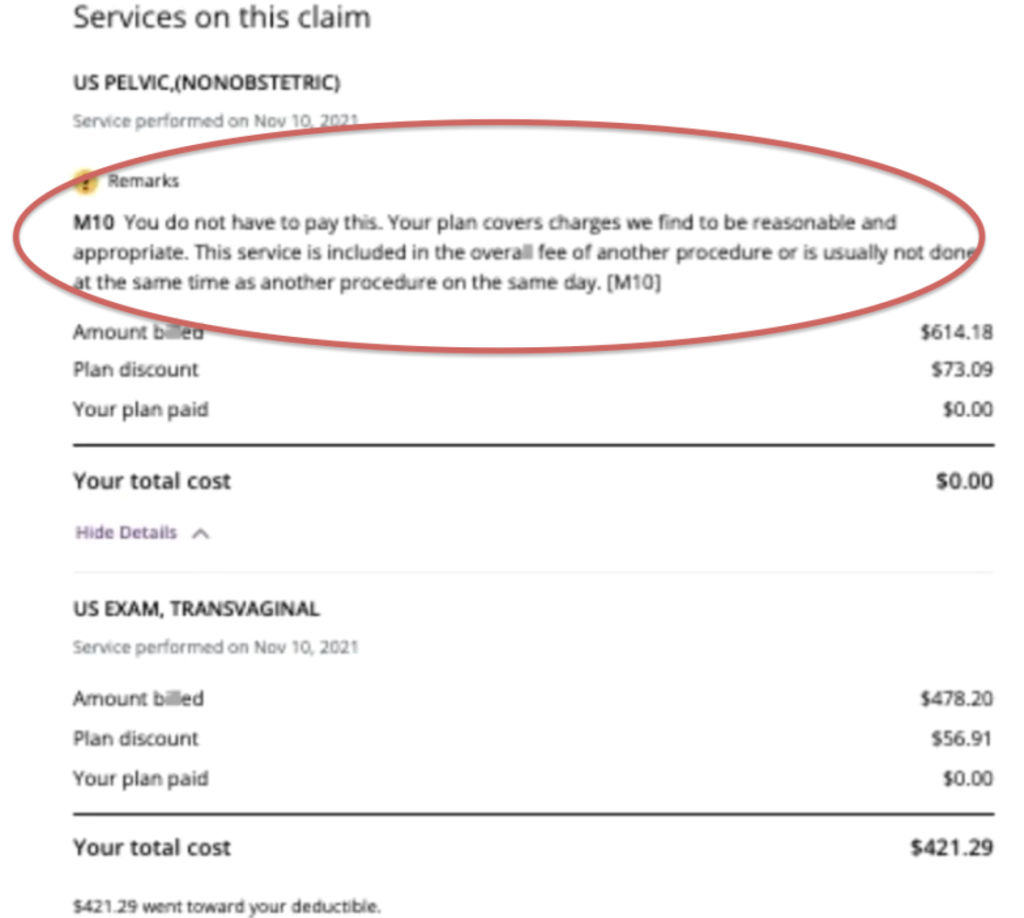Click Plan discount label under transvaginal exam
This screenshot has height=918, width=1024.
(x=135, y=738)
